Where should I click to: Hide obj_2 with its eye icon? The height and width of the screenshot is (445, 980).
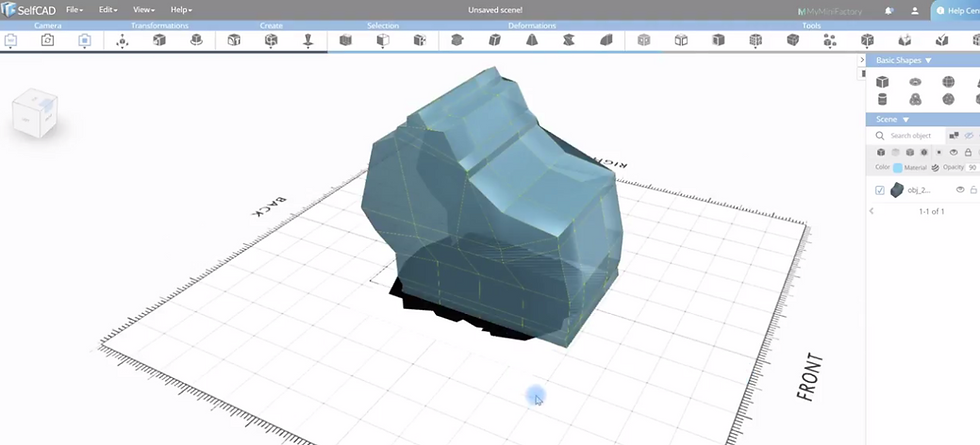961,190
